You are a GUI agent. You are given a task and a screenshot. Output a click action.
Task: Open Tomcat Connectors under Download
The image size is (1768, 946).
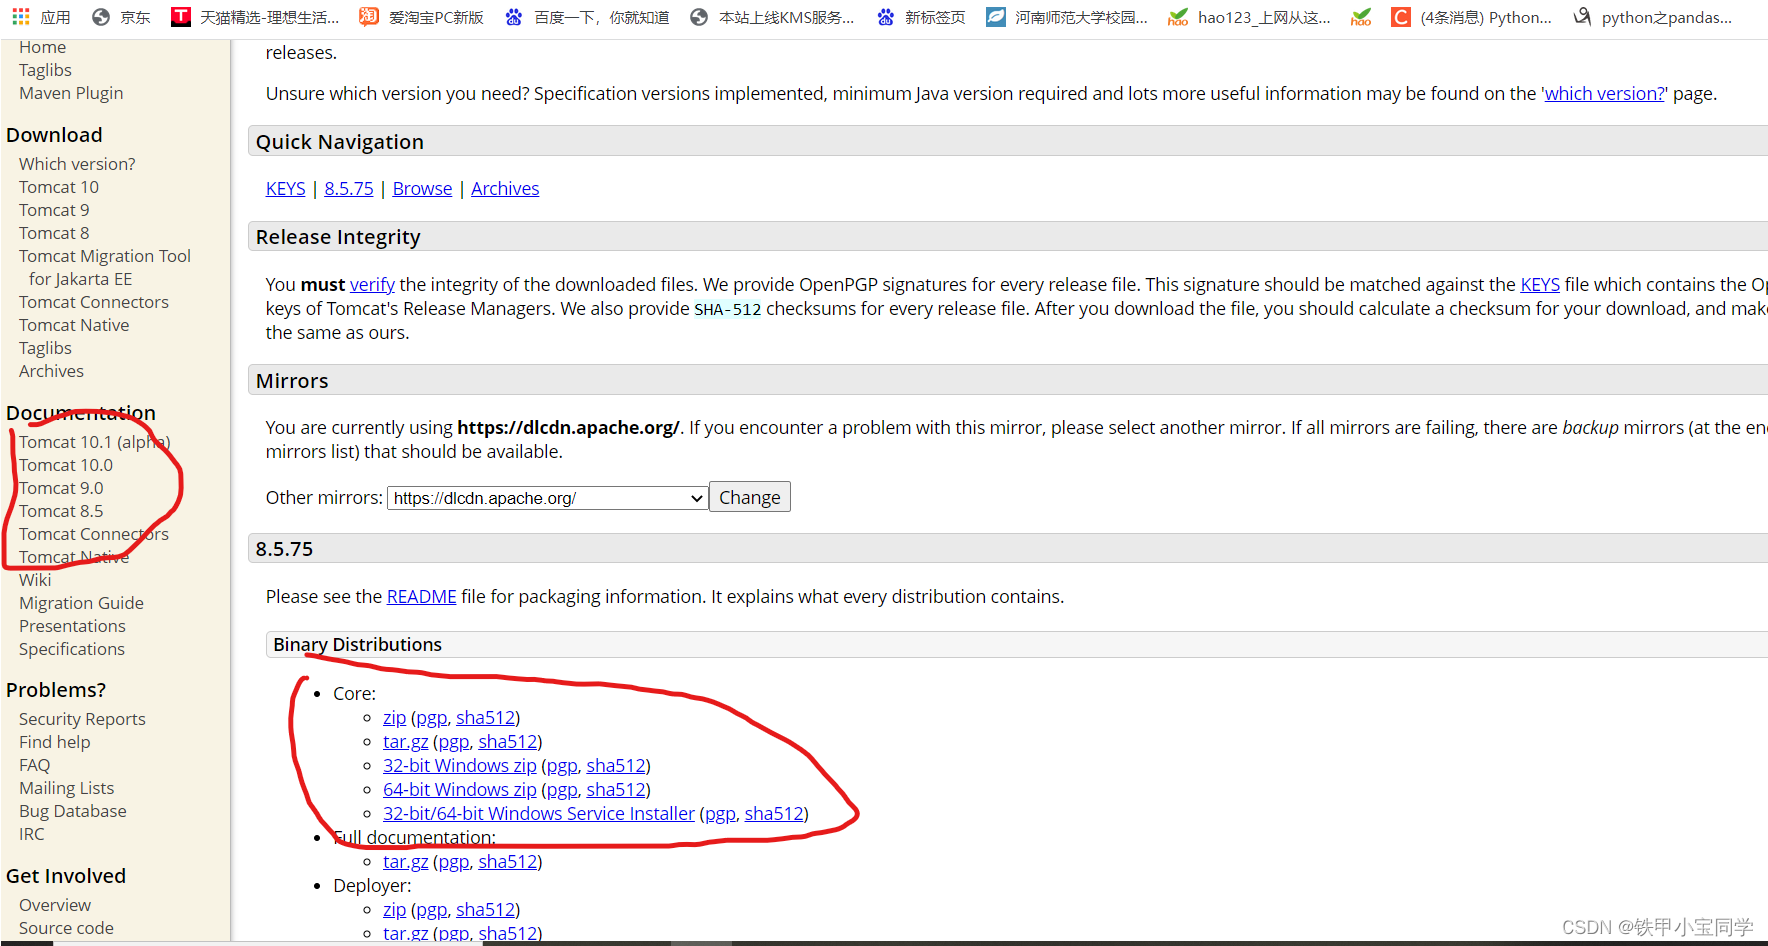pos(94,302)
